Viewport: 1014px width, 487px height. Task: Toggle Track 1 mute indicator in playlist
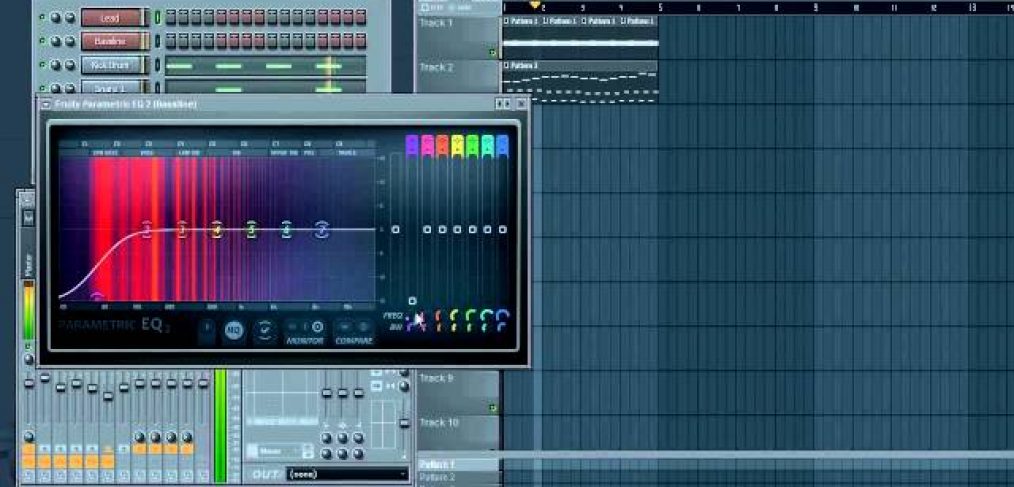493,52
